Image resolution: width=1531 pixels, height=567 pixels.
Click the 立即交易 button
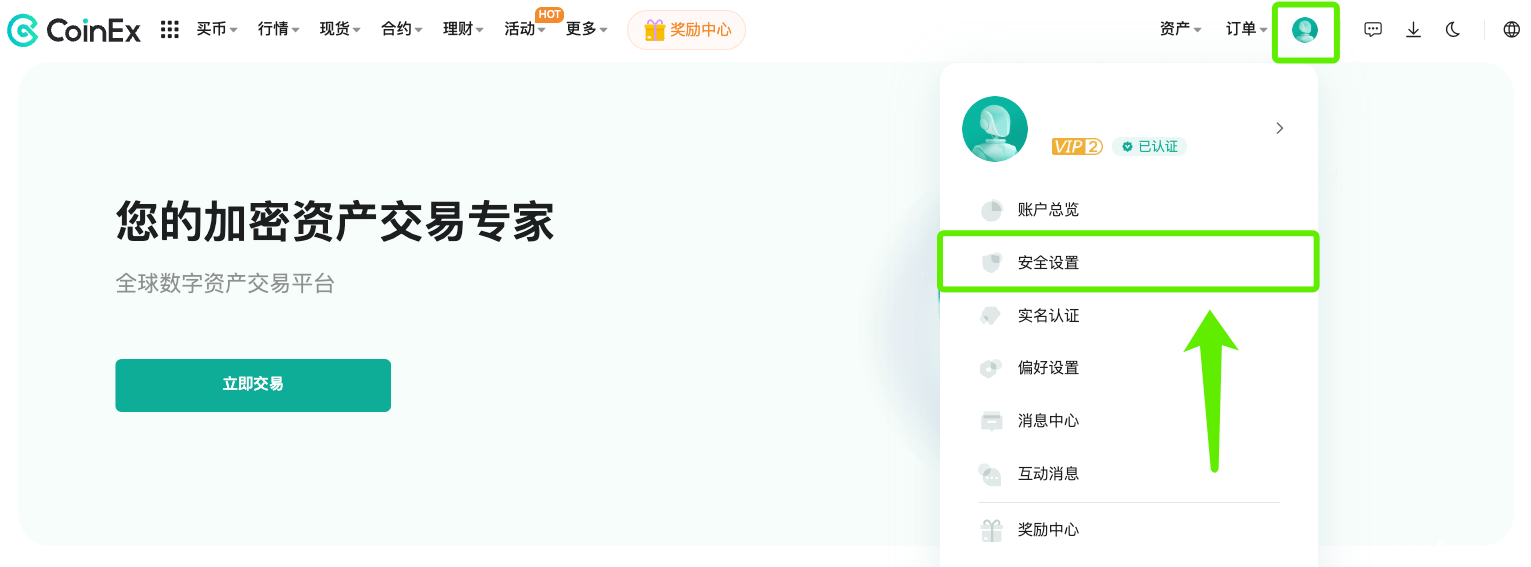[x=253, y=385]
